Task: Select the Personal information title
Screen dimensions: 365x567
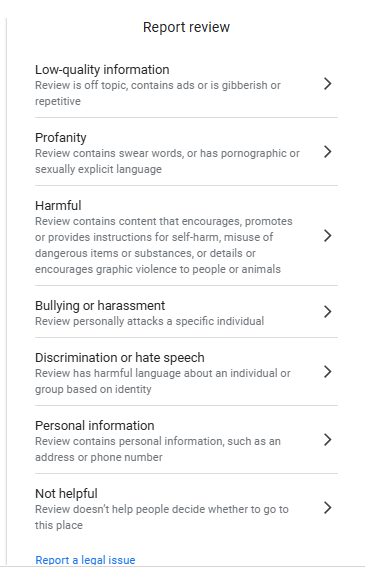Action: [95, 426]
